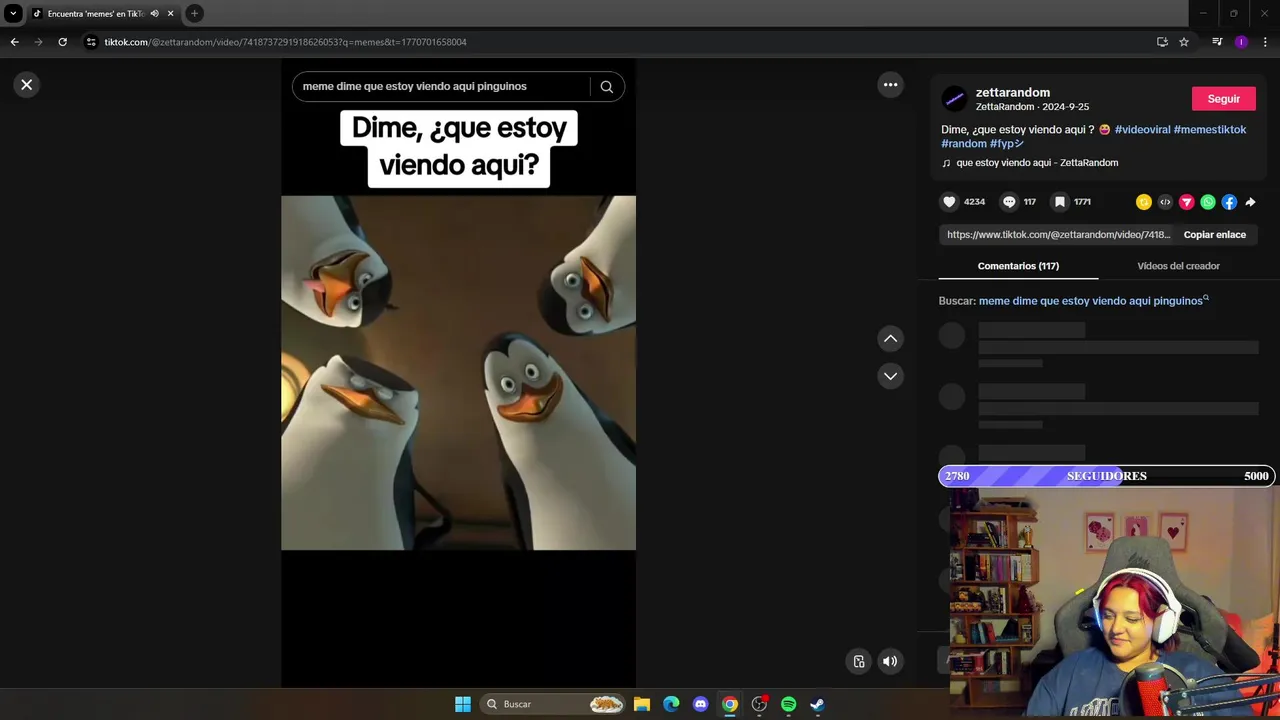
Task: Open the three-dots more options menu
Action: point(890,85)
